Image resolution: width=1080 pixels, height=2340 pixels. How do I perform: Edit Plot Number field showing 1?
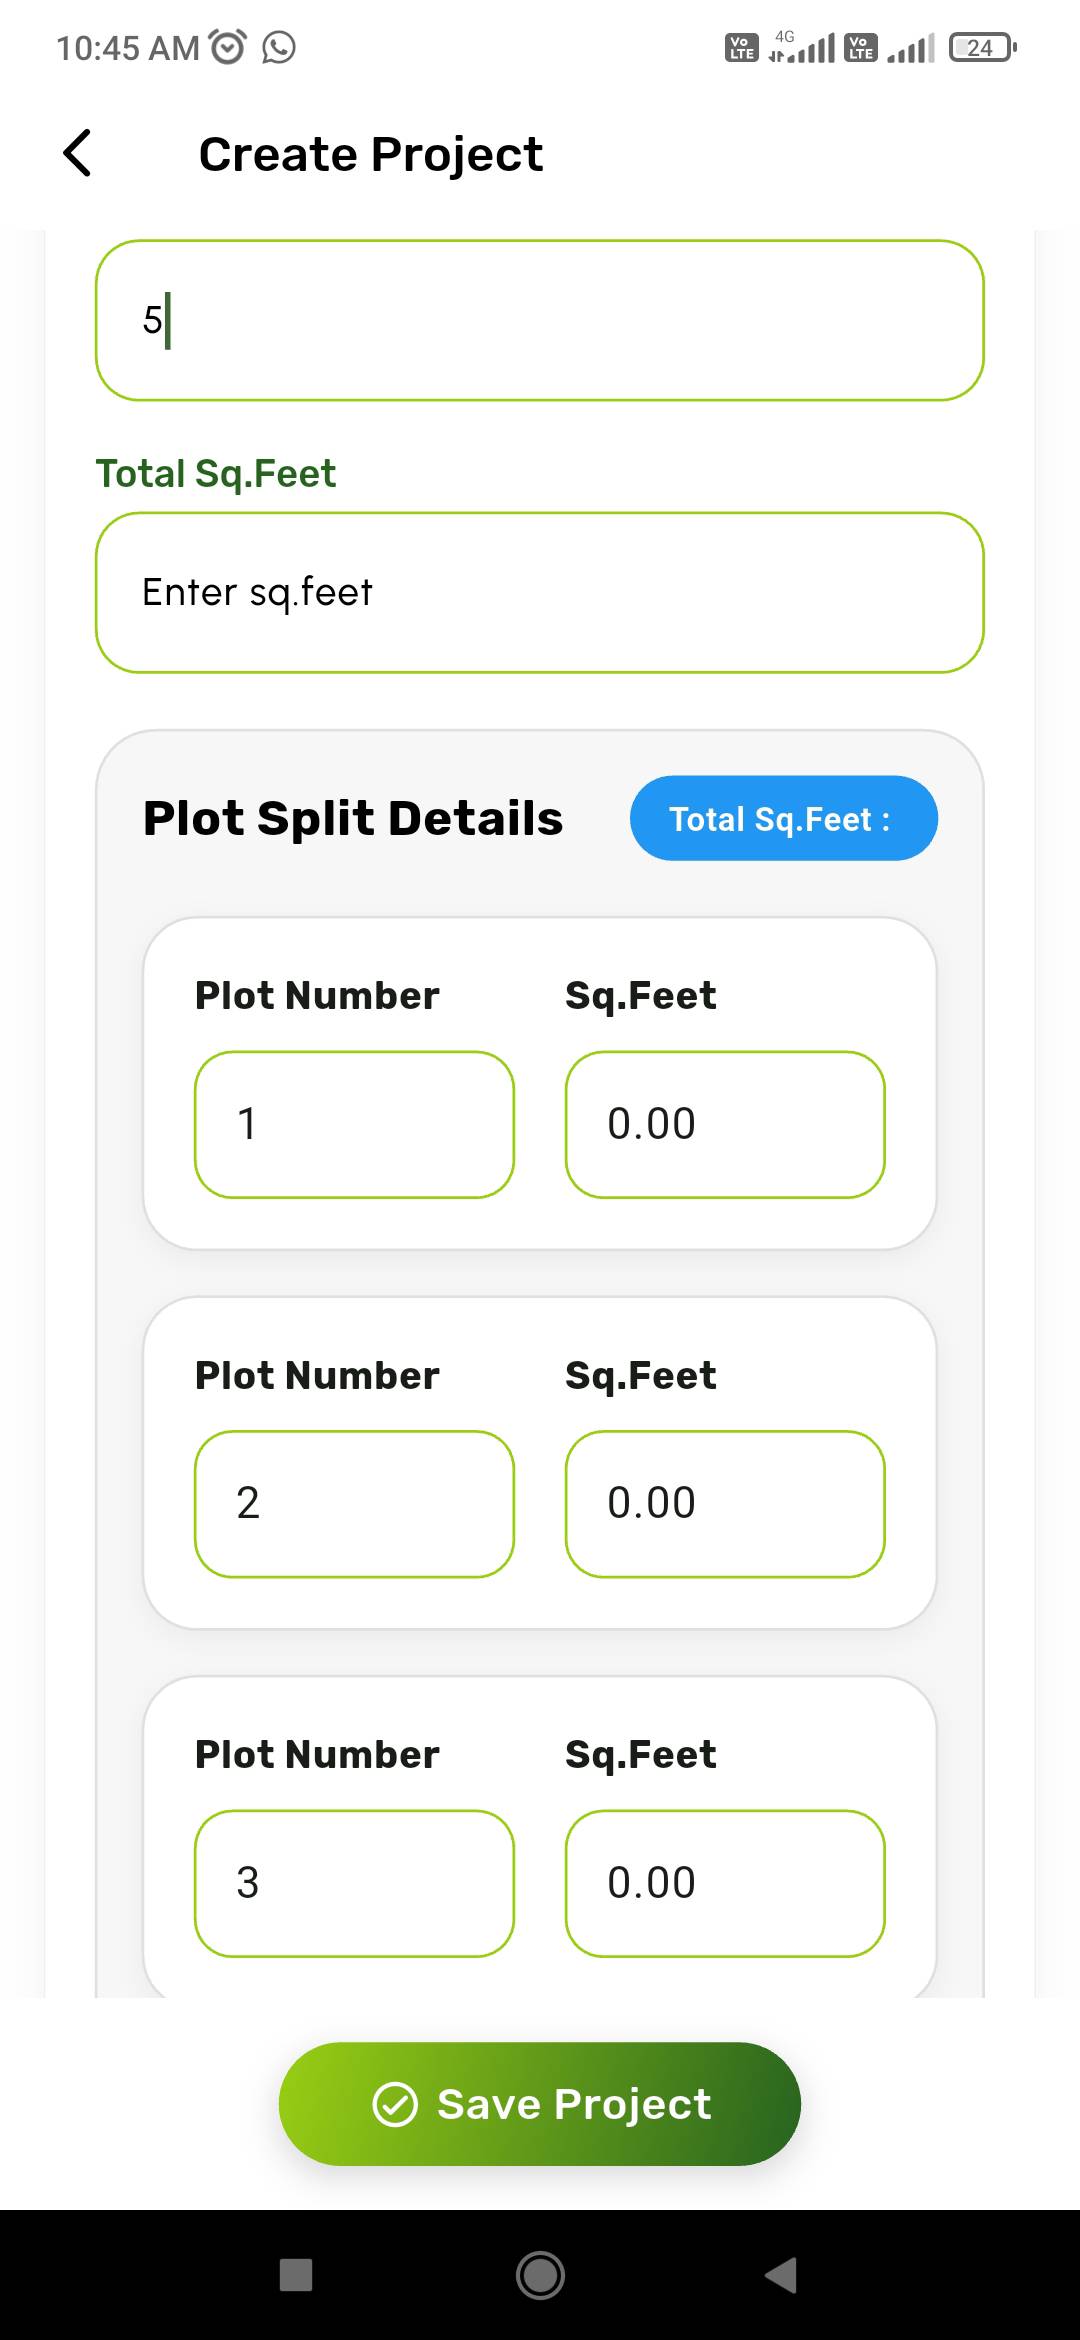click(355, 1124)
